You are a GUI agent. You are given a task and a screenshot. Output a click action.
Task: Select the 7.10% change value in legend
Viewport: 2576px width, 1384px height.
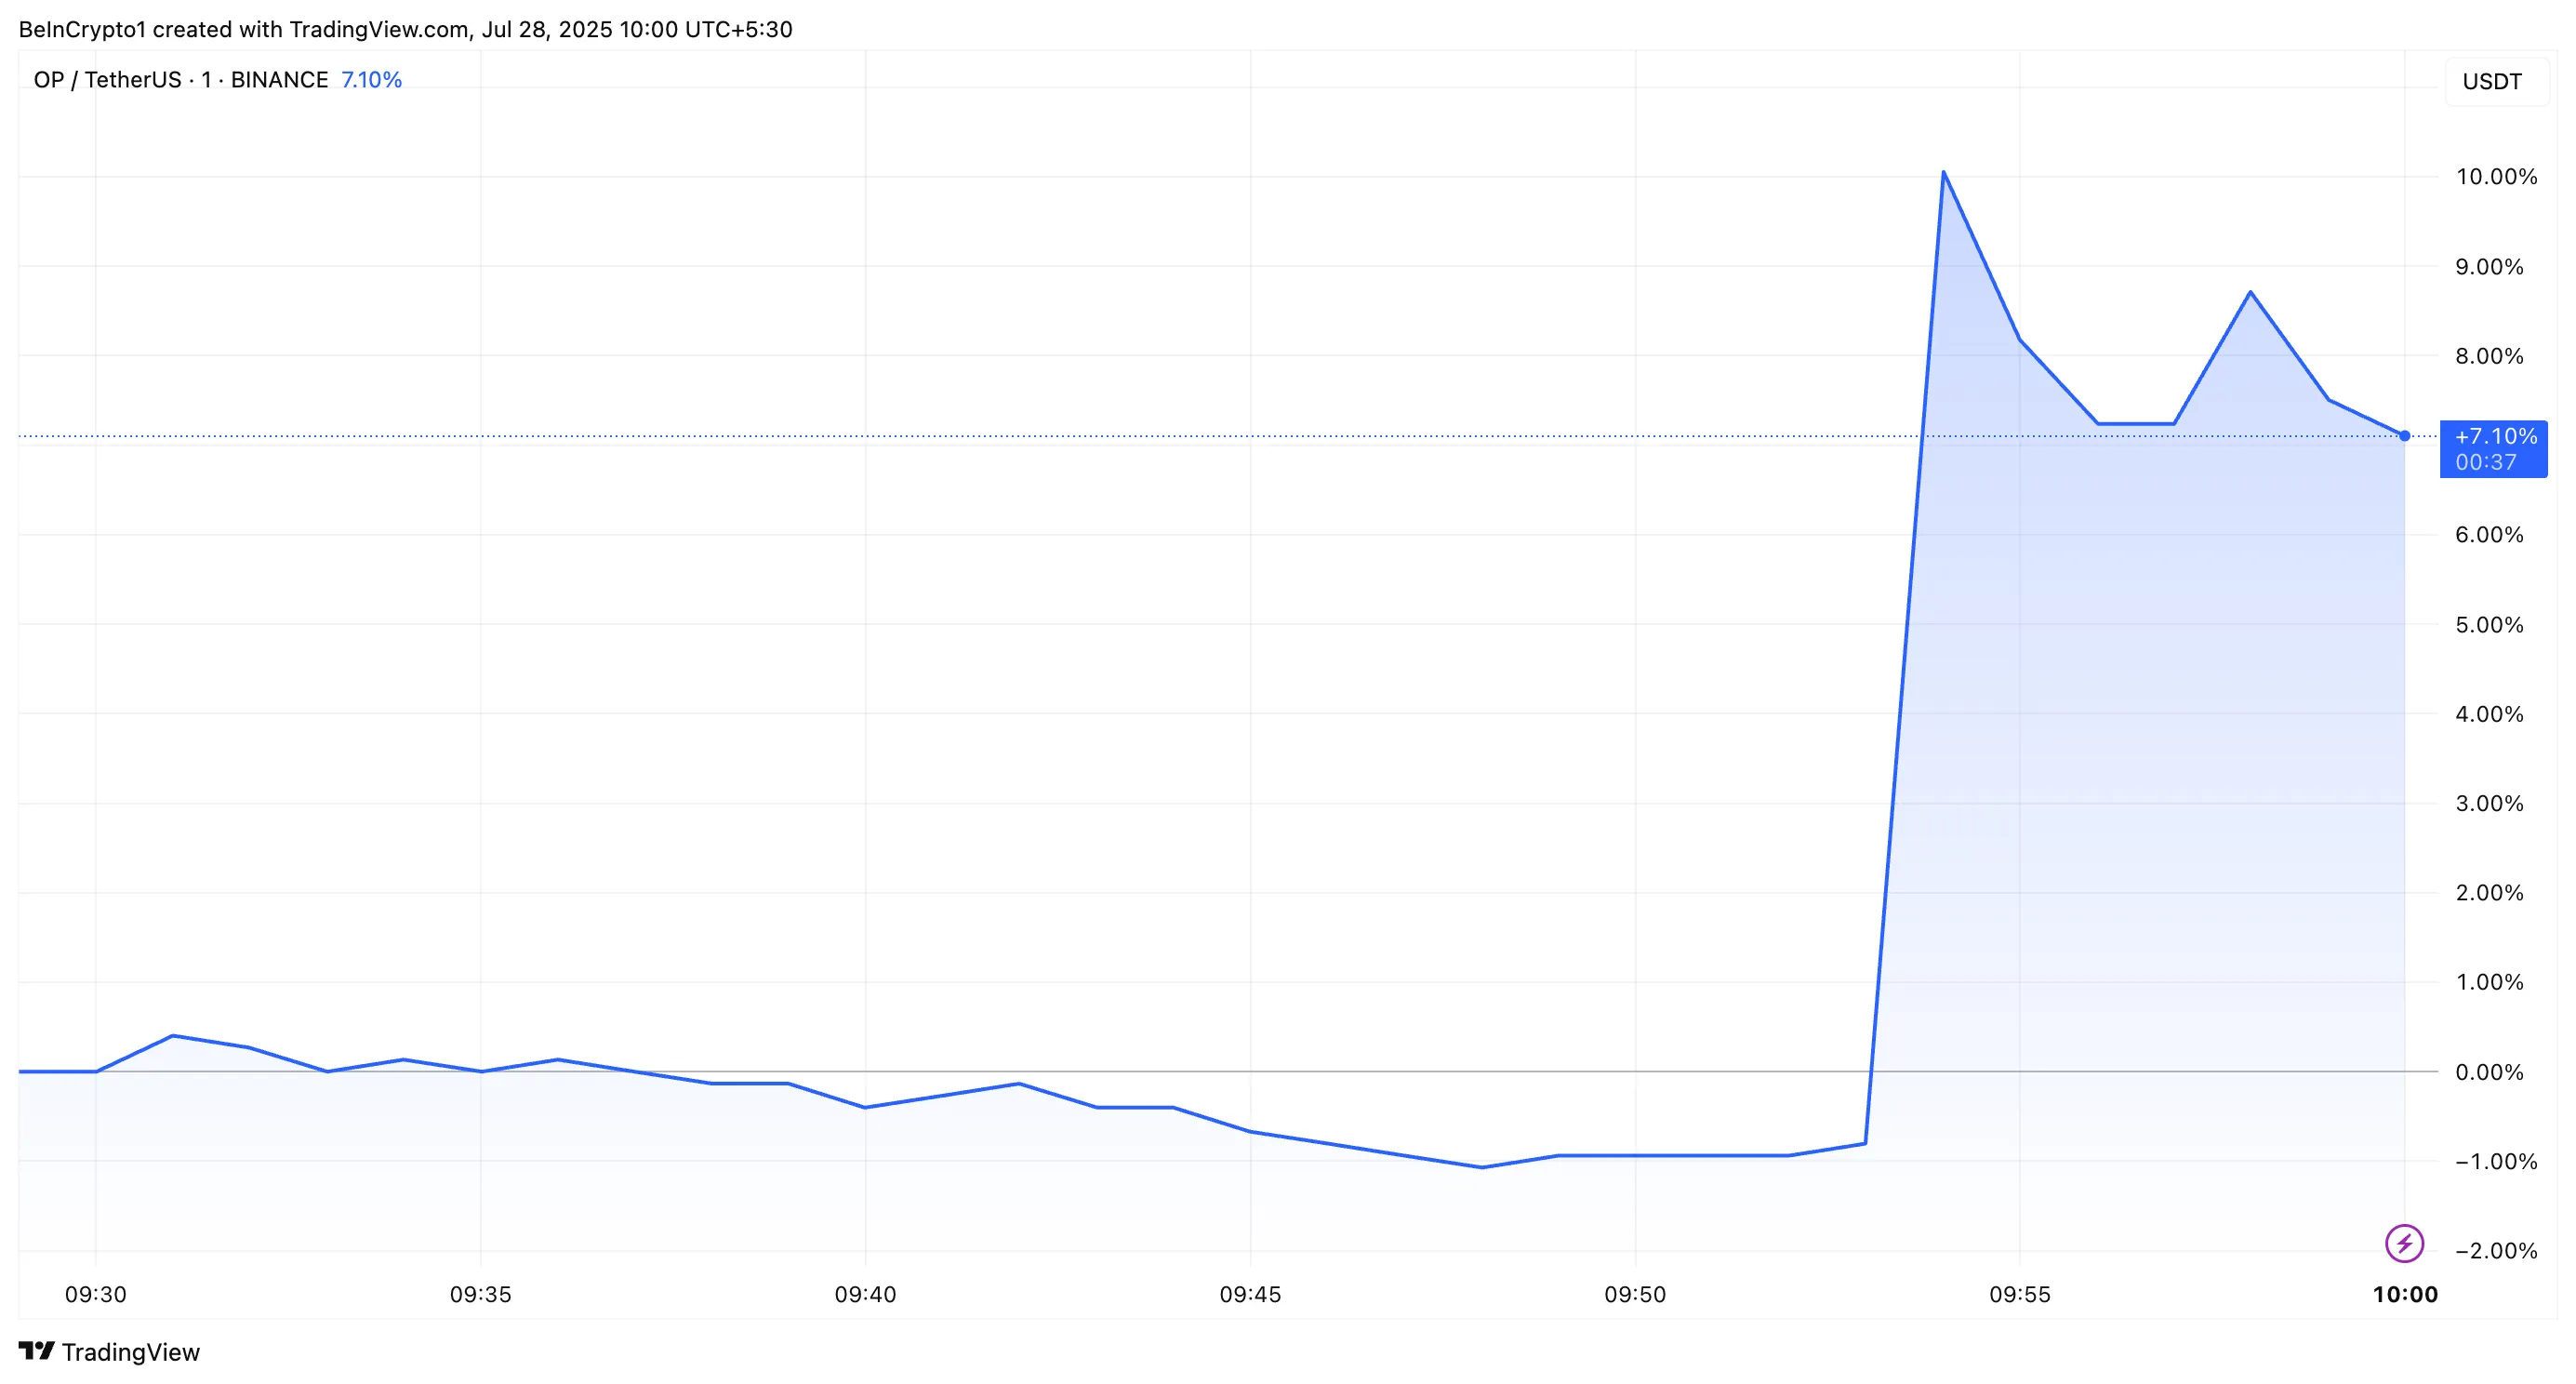(371, 80)
